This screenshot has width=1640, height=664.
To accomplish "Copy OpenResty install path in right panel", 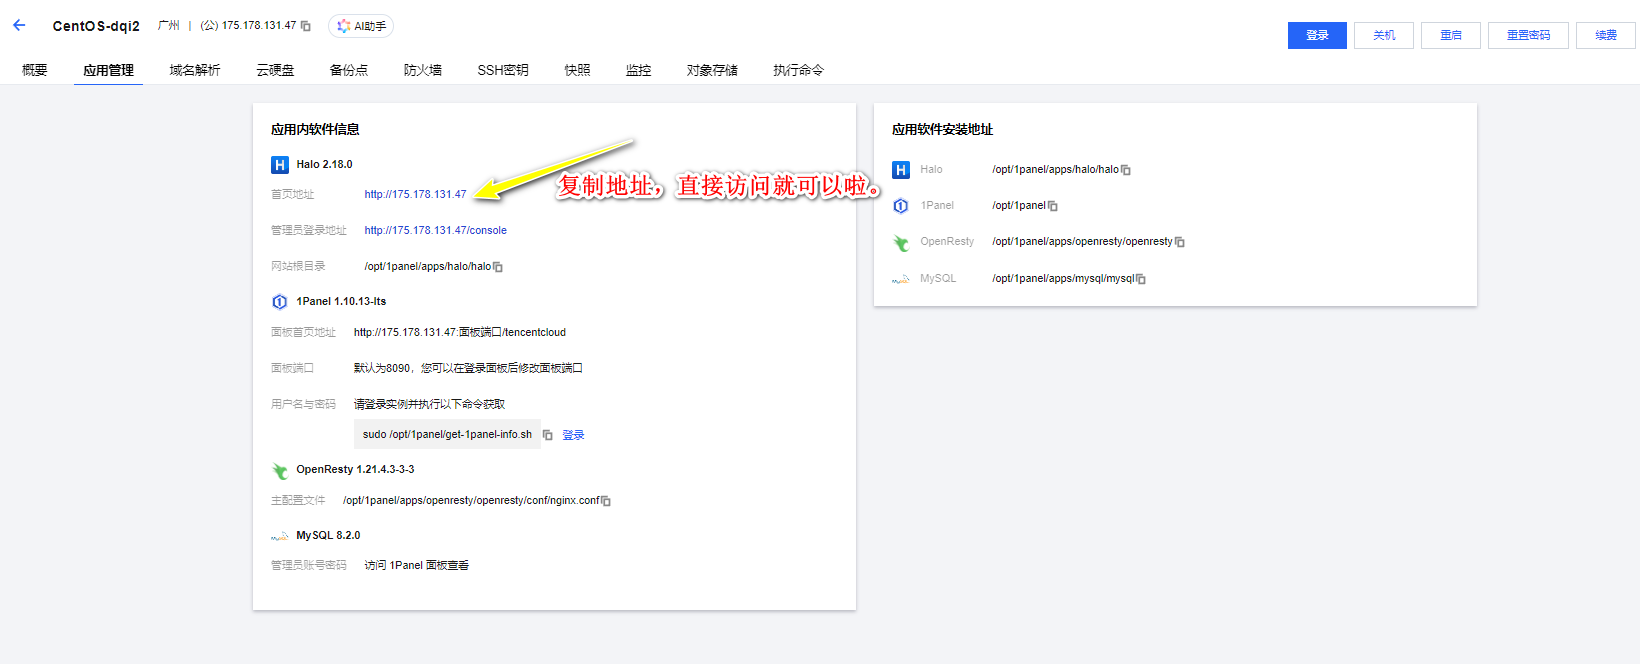I will [1180, 242].
